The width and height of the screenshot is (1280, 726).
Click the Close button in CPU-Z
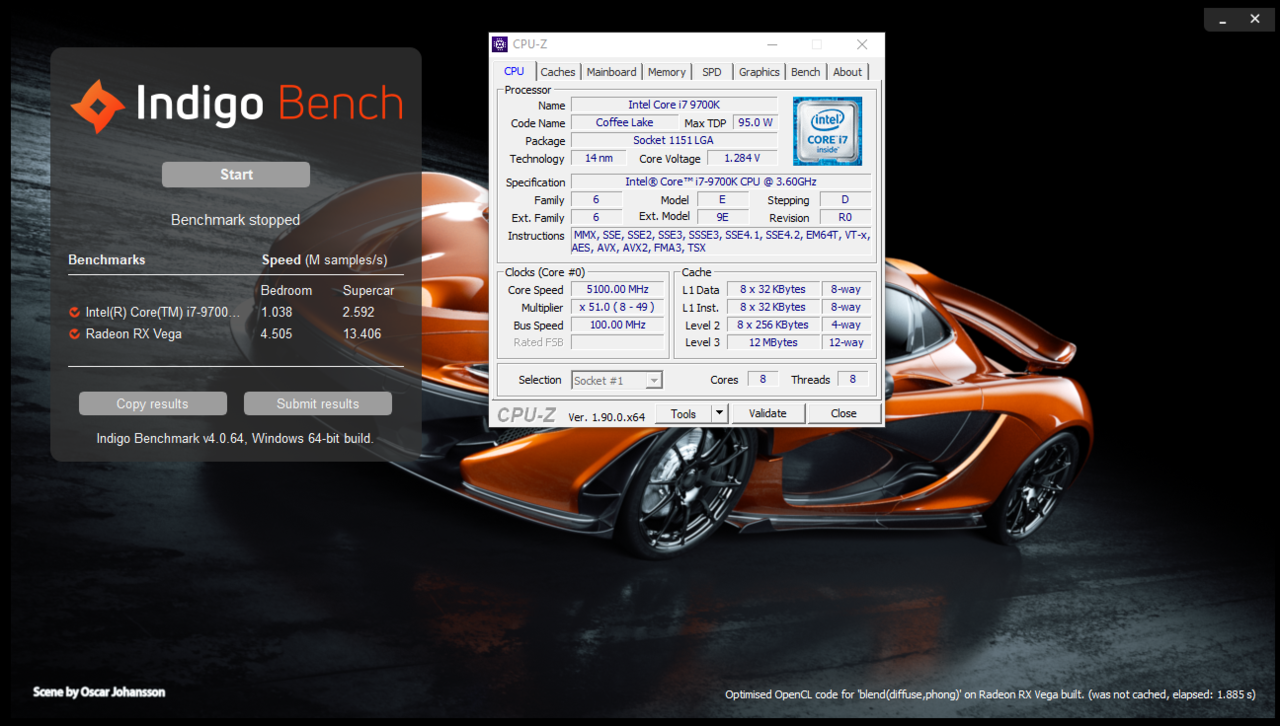(x=844, y=413)
